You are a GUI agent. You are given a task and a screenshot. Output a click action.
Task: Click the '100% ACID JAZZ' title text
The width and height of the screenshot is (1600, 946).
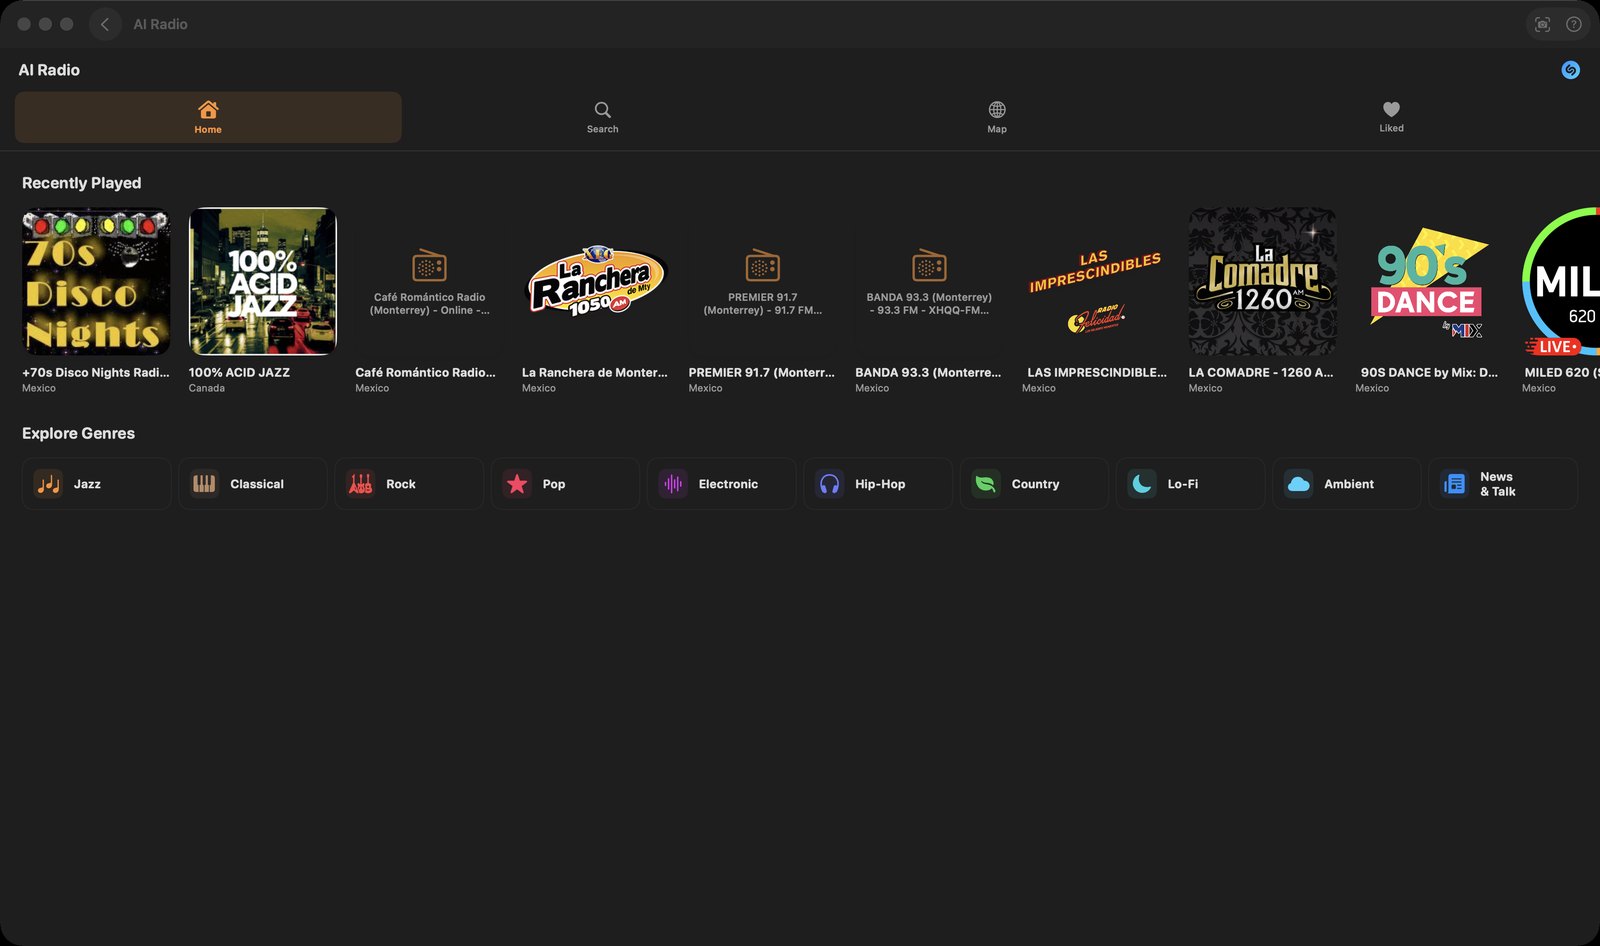tap(239, 372)
